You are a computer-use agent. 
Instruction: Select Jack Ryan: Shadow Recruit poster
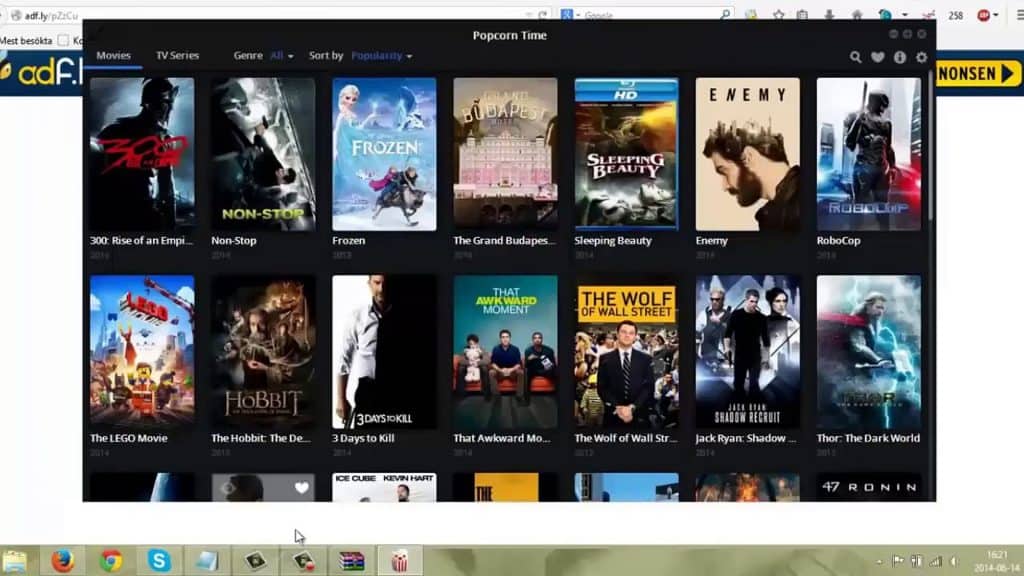748,351
